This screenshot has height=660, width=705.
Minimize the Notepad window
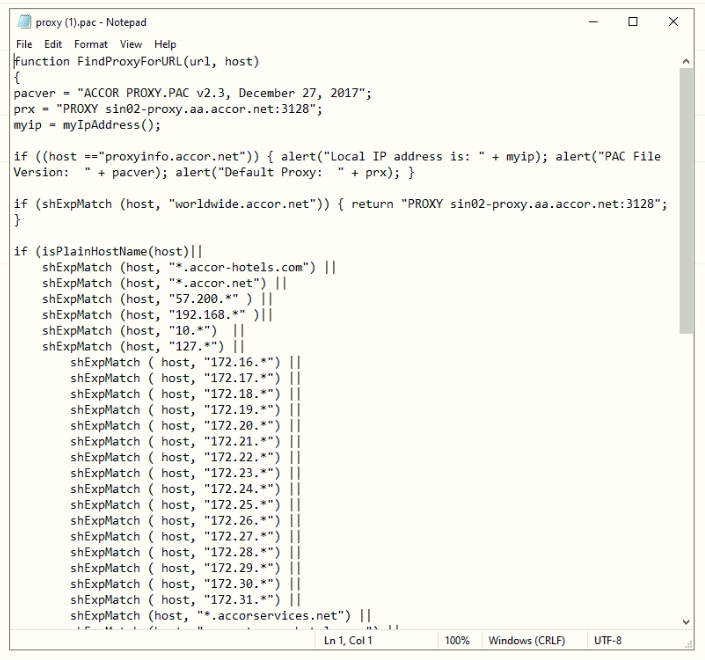pos(593,22)
